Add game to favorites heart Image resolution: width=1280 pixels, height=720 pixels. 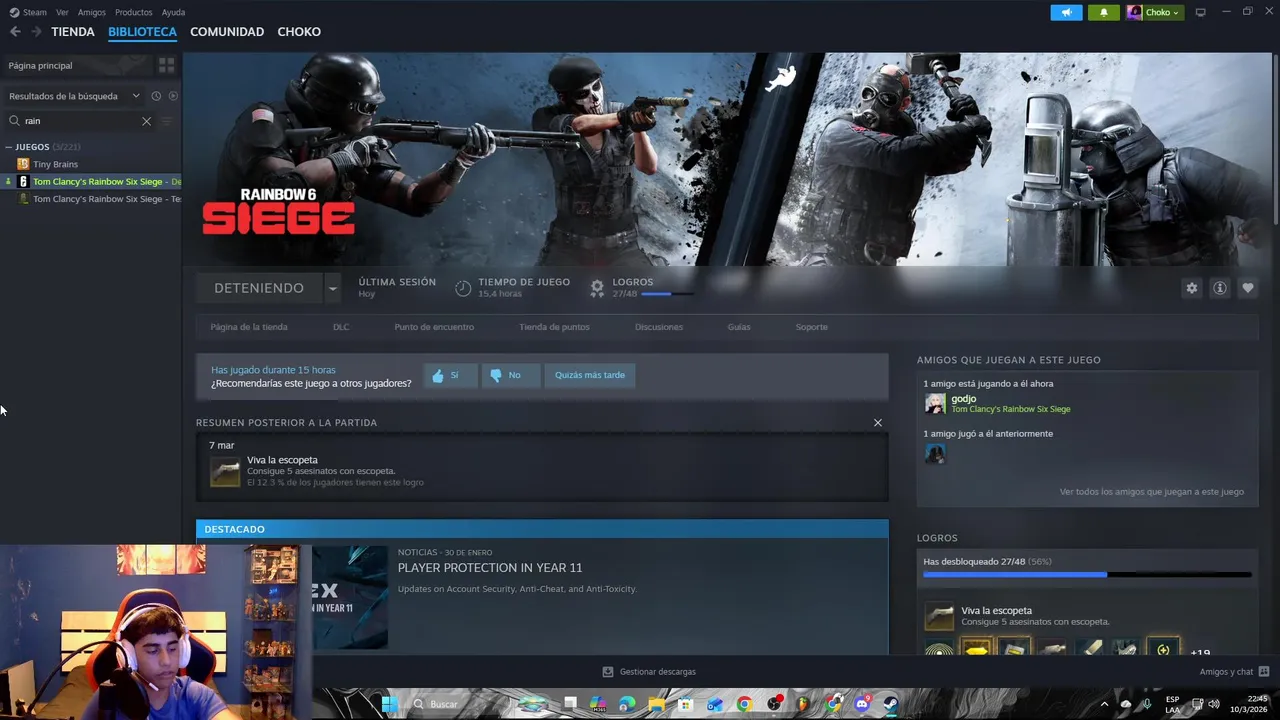point(1247,288)
